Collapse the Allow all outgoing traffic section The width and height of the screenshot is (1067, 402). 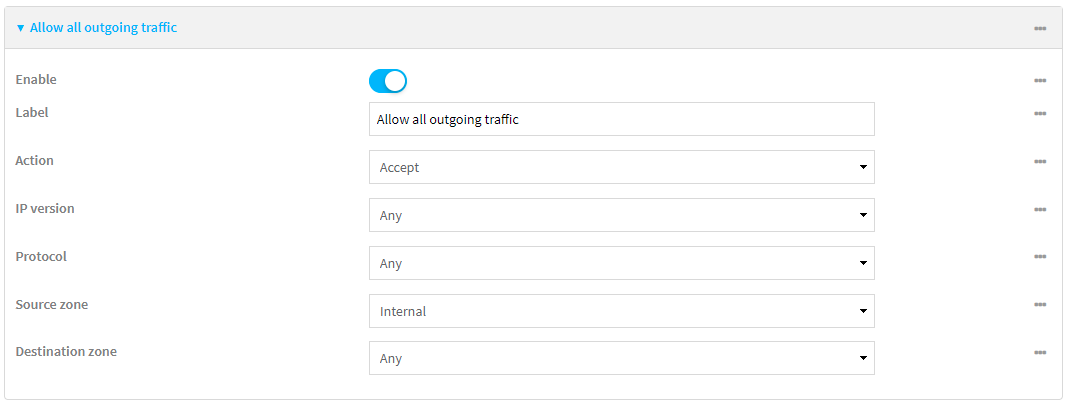coord(103,28)
